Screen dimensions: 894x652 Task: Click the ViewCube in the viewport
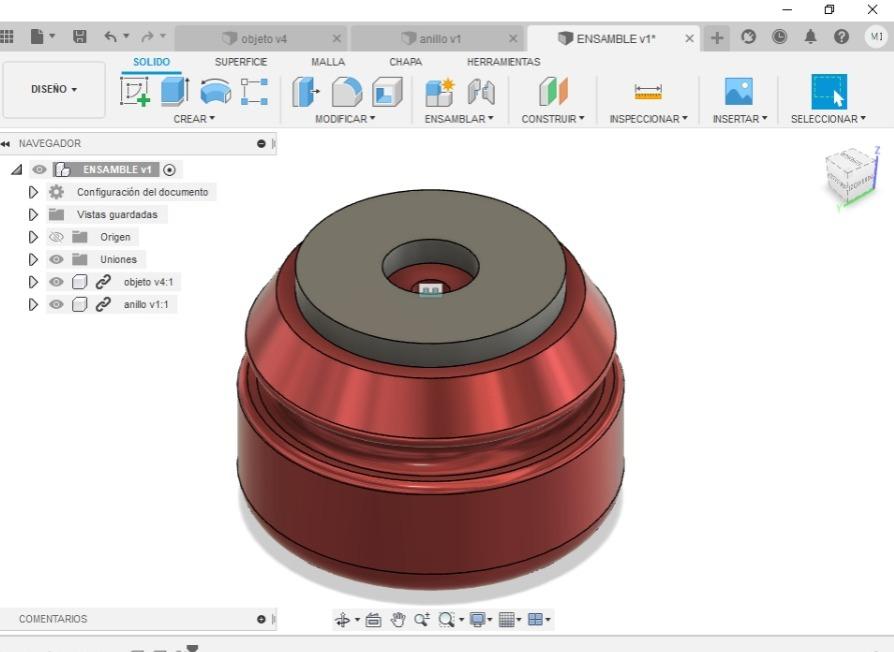coord(851,174)
